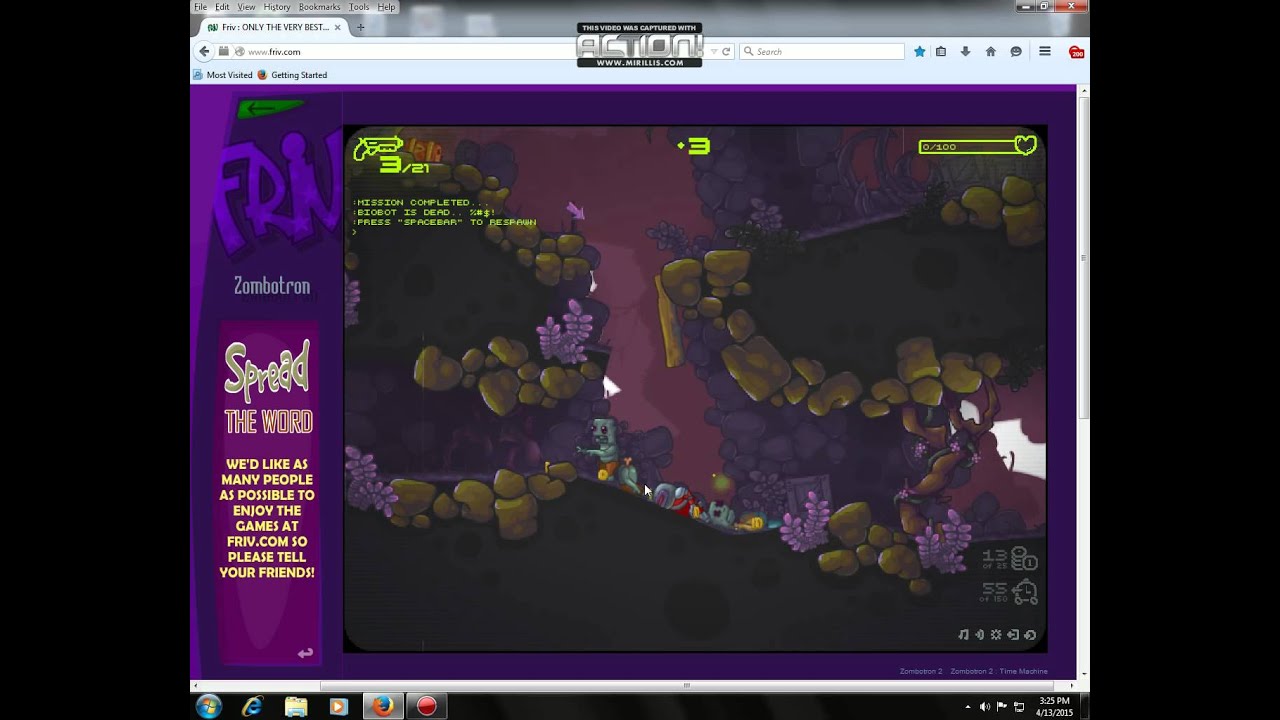
Task: Click the red 200 extension icon
Action: (x=1076, y=52)
